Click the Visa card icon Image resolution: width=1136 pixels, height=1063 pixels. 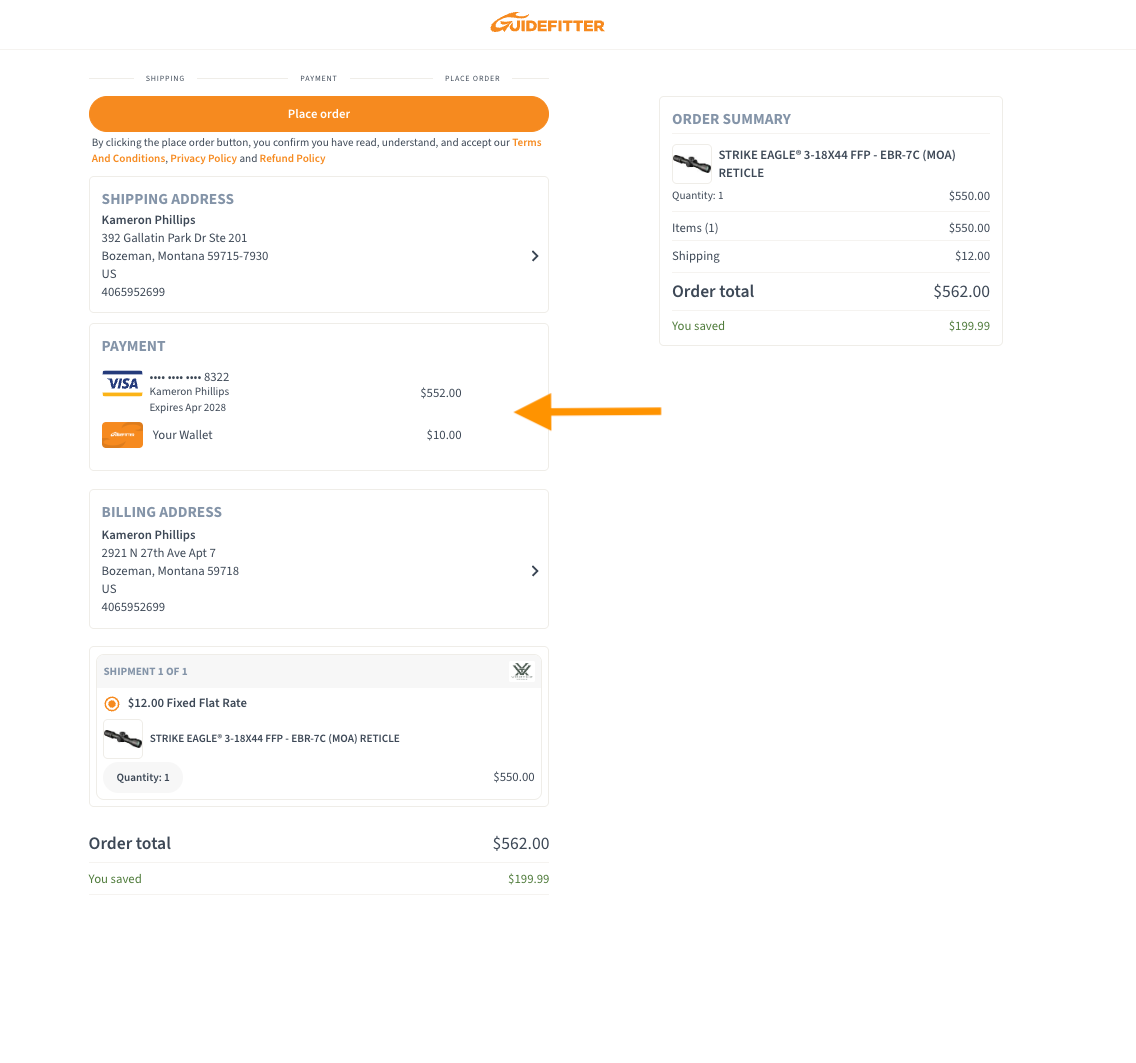point(122,383)
